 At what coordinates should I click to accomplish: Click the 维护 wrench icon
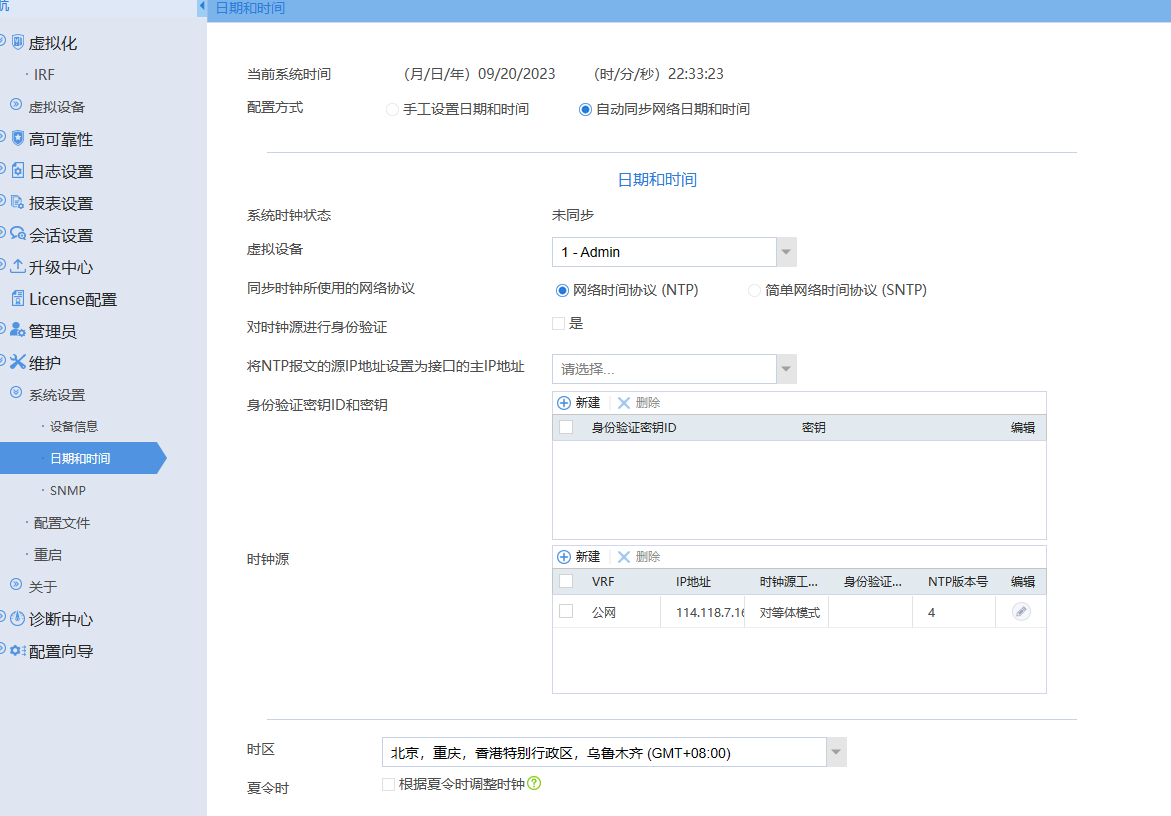pyautogui.click(x=18, y=362)
